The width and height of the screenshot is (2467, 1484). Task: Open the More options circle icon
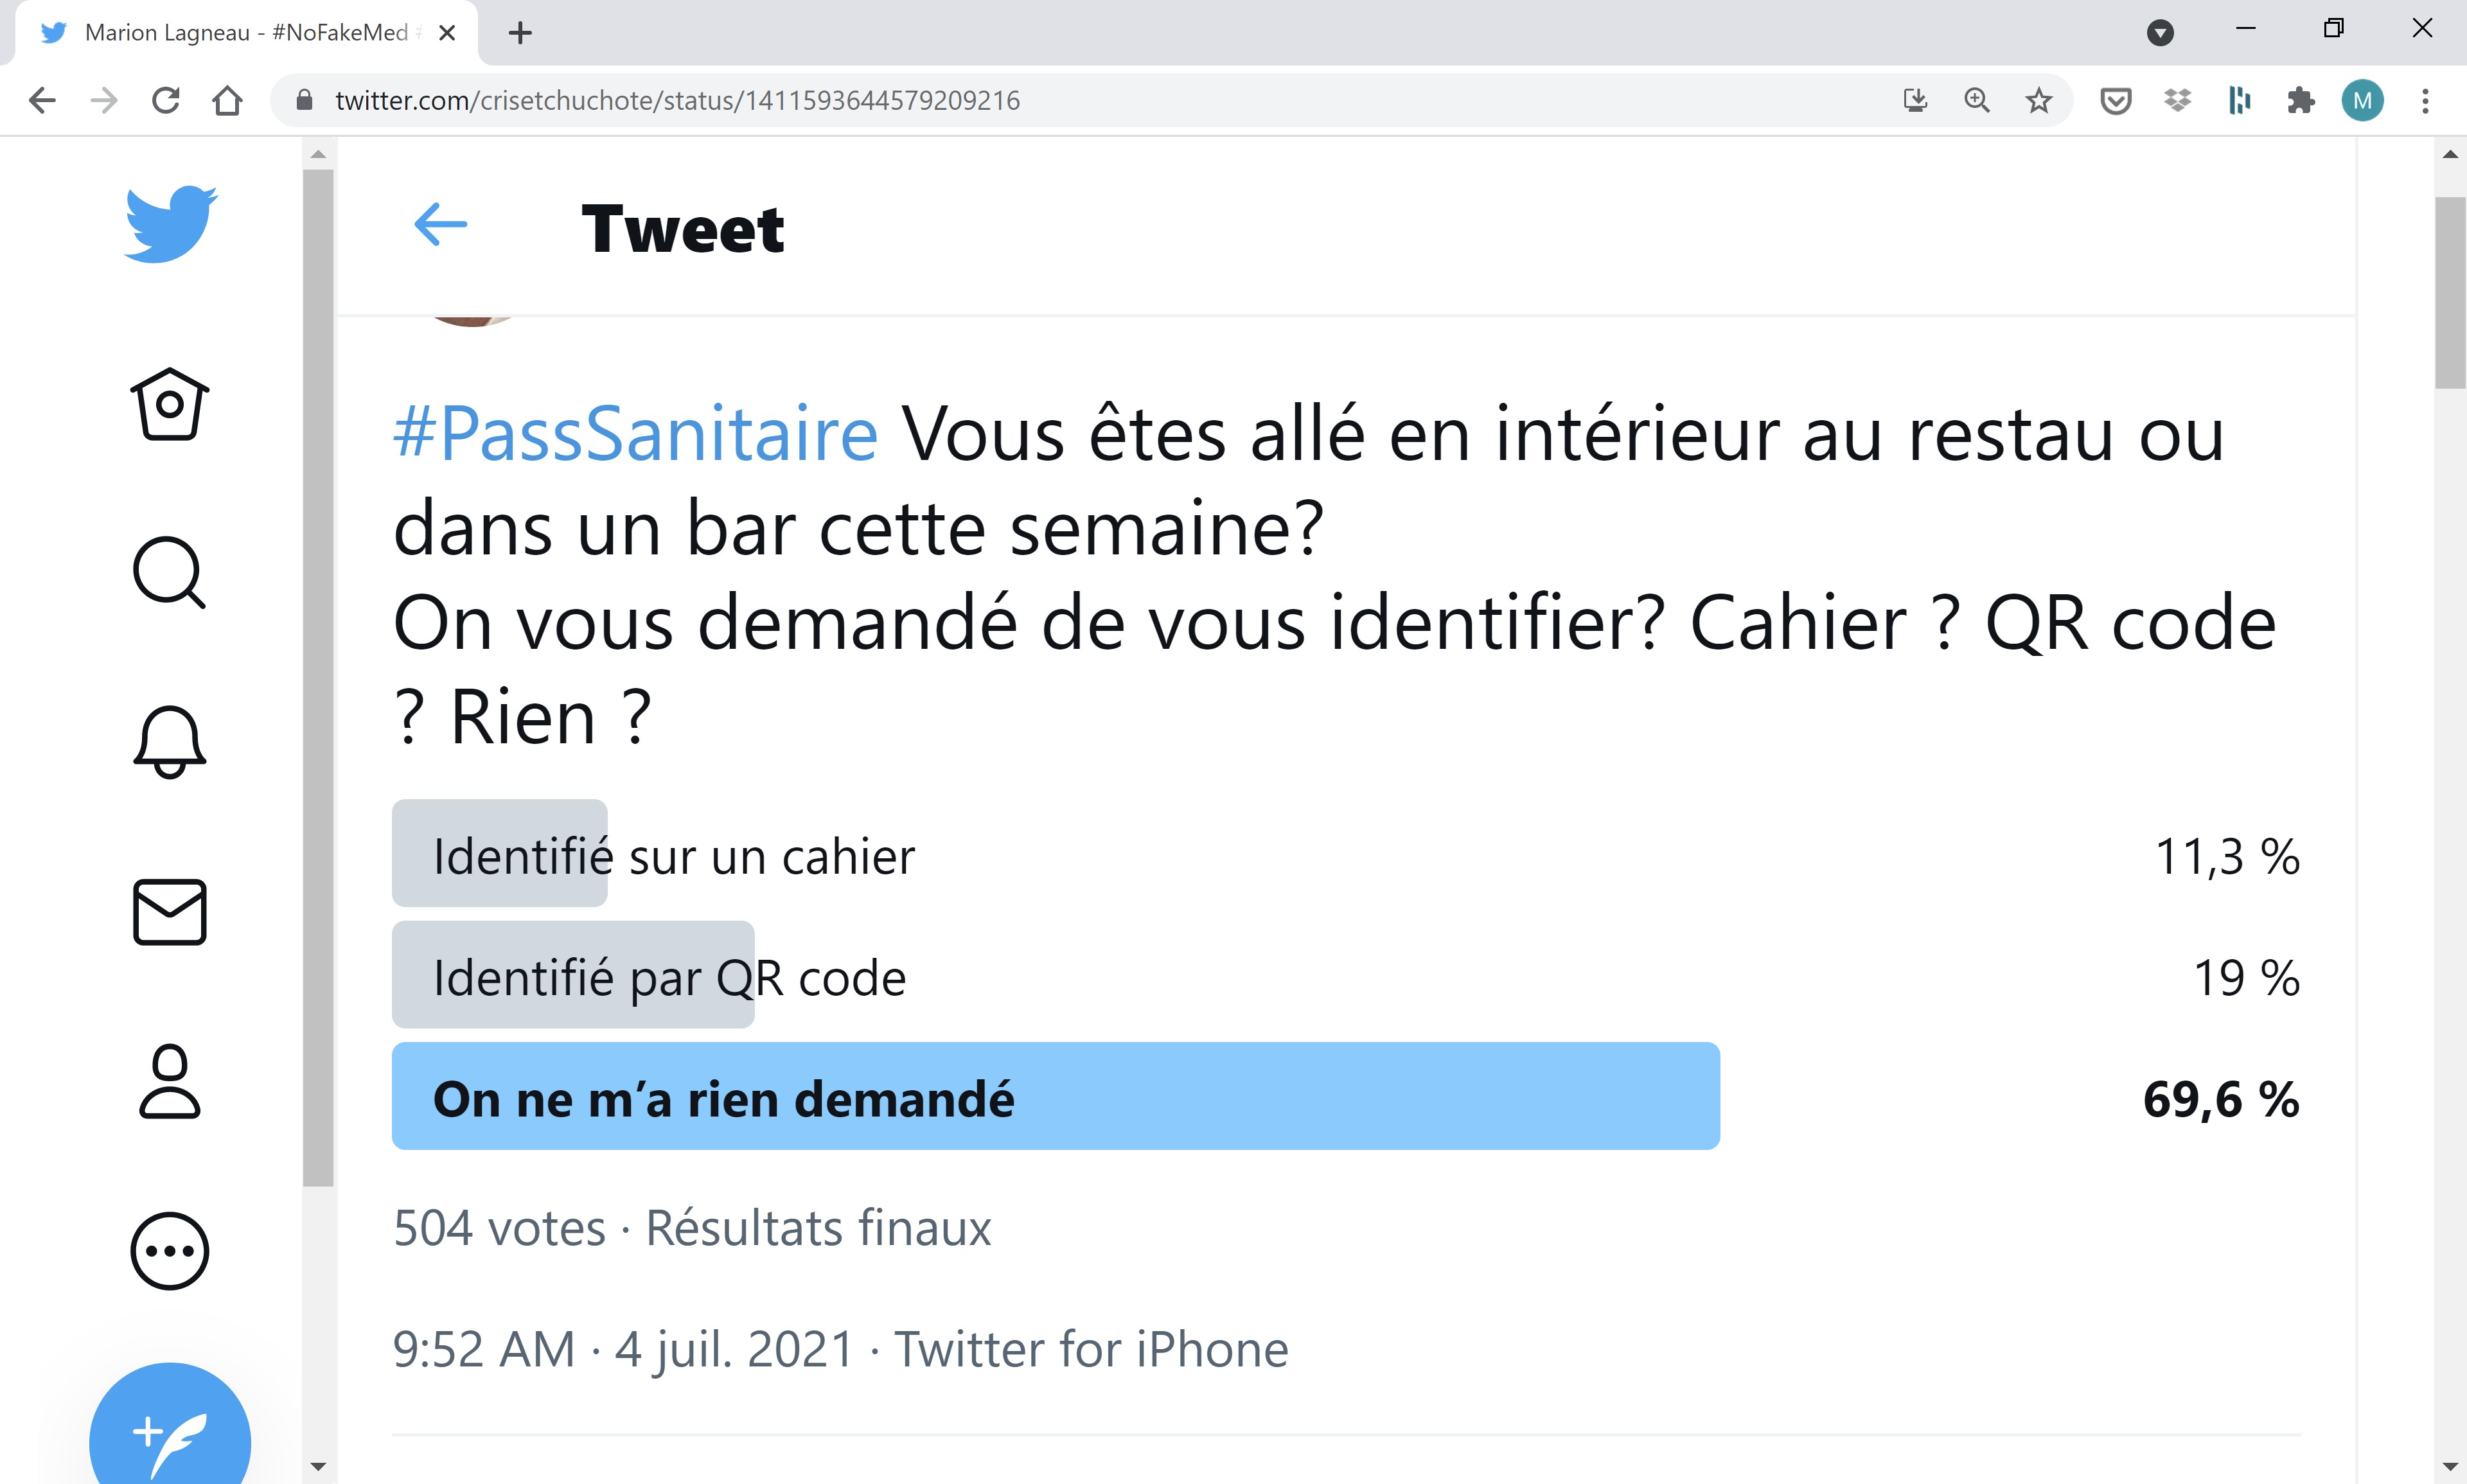170,1250
